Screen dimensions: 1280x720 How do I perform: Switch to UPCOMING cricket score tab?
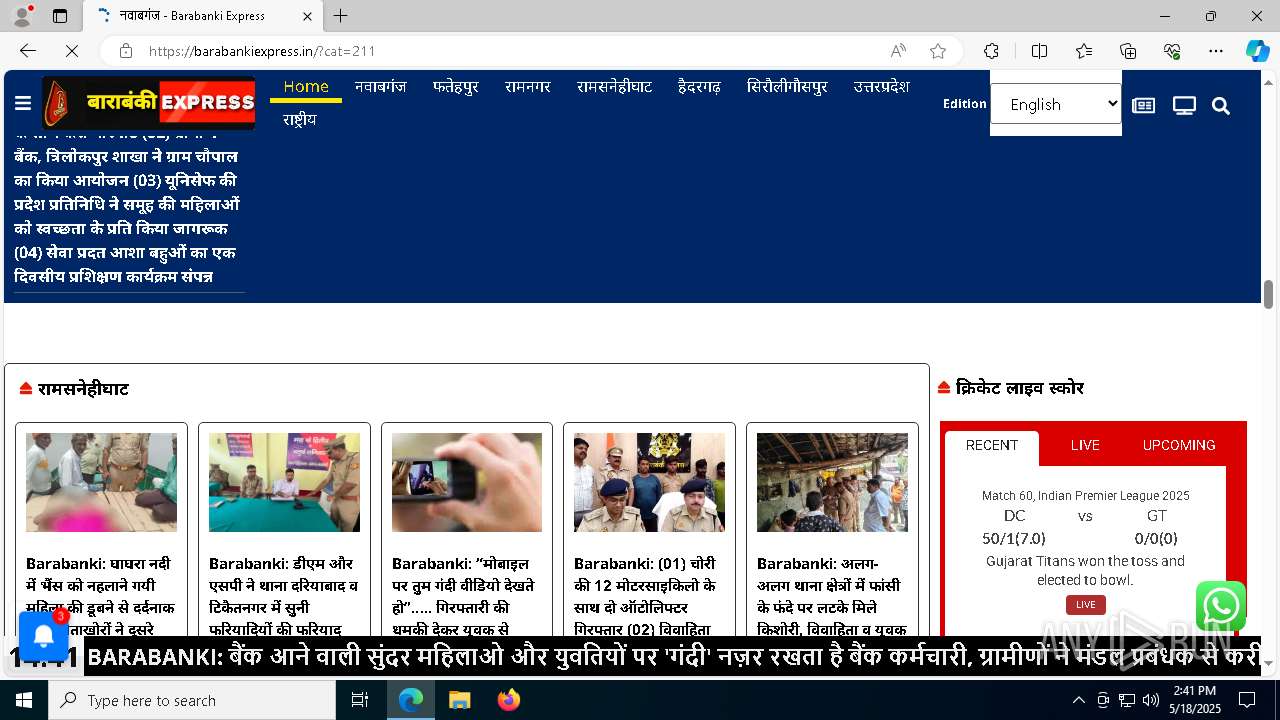pyautogui.click(x=1179, y=446)
